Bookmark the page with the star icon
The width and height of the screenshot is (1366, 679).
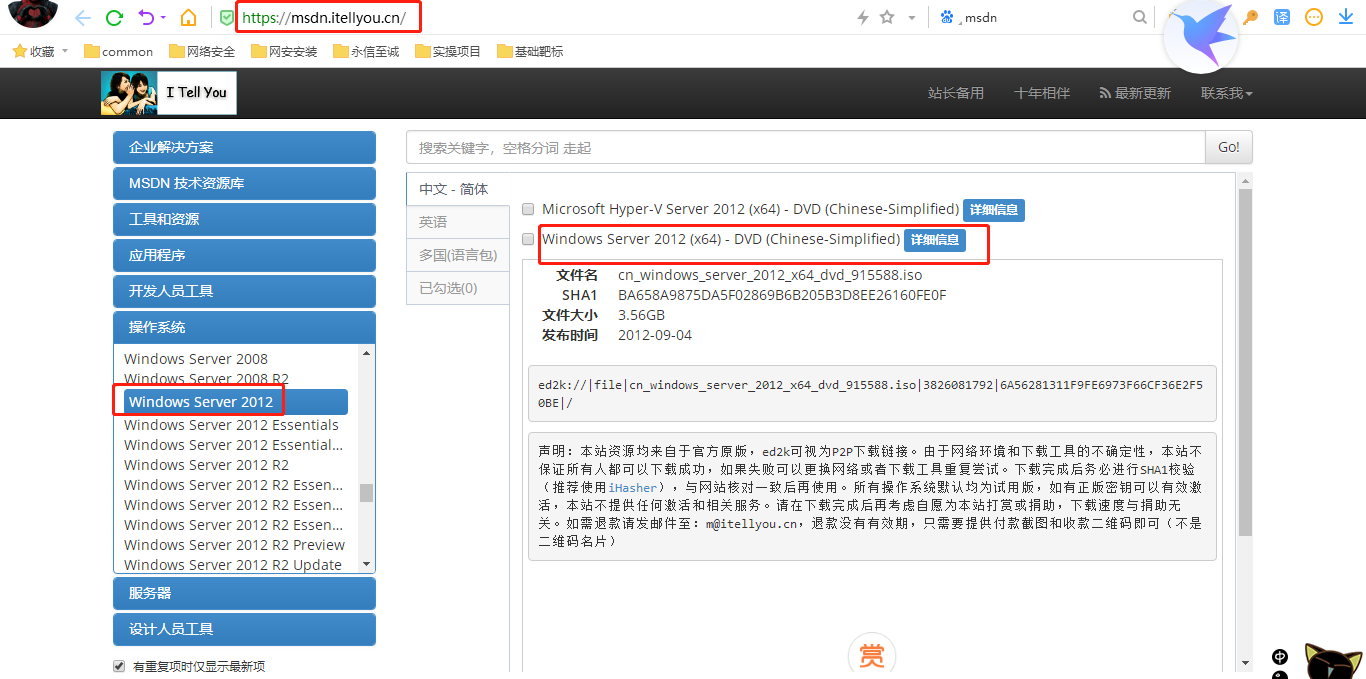885,17
